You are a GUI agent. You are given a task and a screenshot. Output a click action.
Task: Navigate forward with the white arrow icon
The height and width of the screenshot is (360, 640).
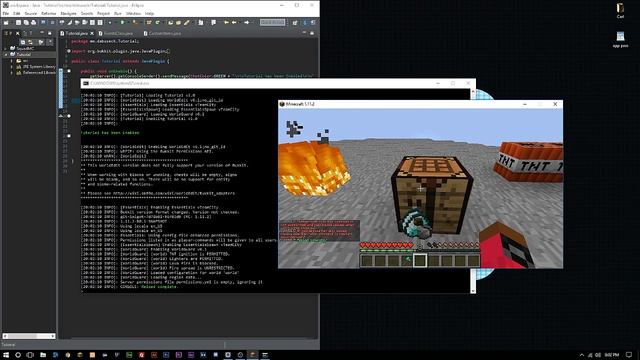click(x=247, y=23)
